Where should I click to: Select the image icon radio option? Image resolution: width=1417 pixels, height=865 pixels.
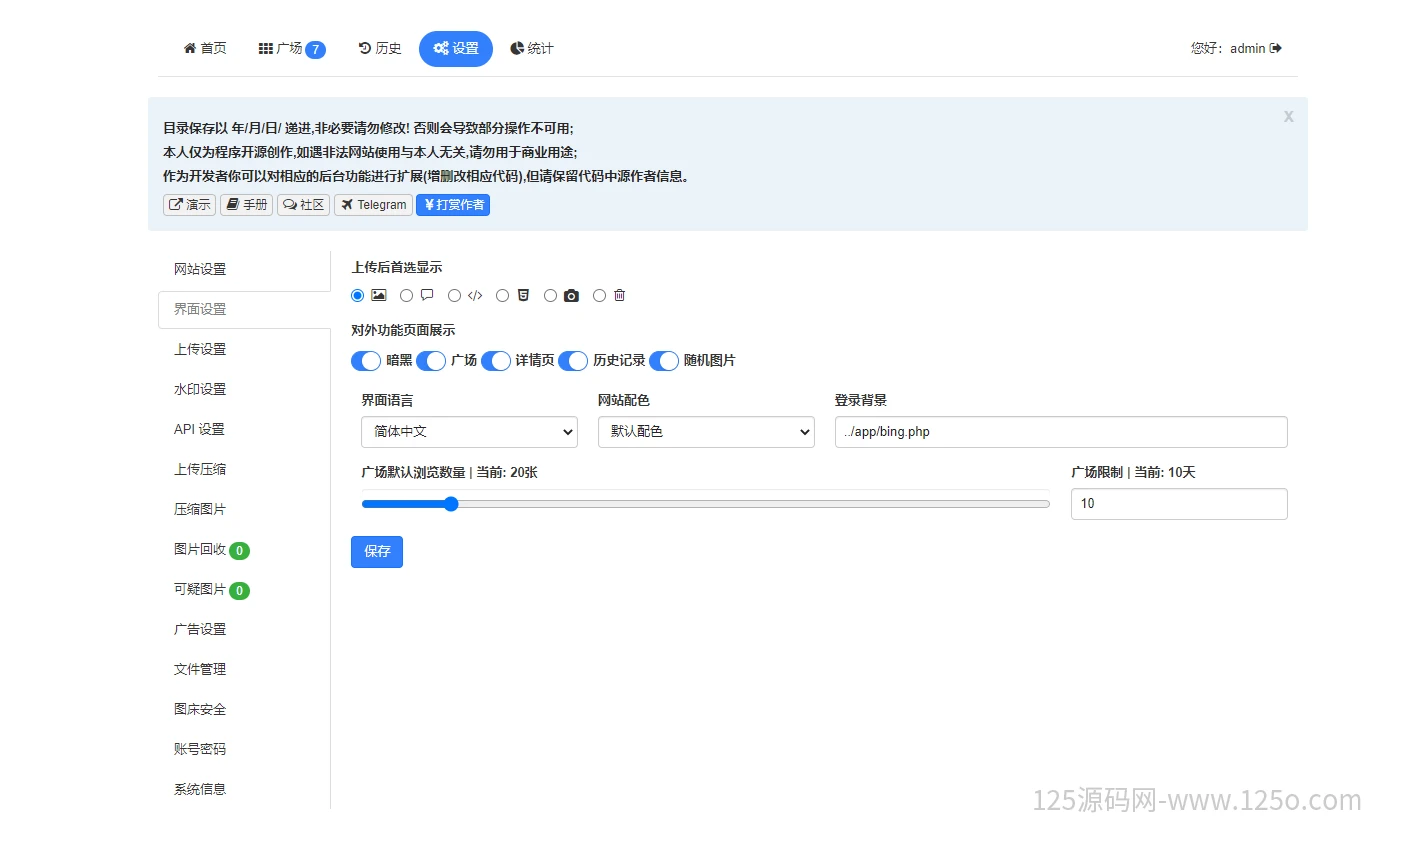click(x=358, y=296)
